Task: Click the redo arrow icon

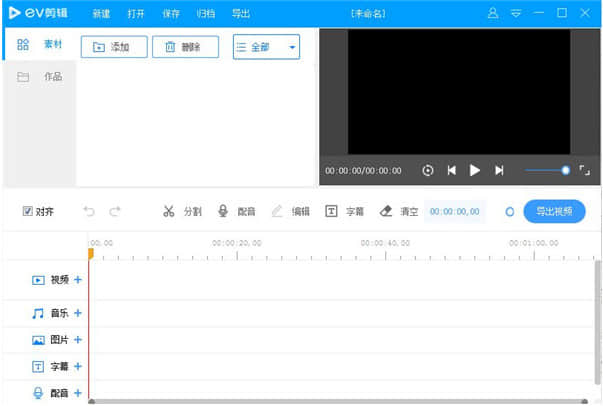Action: click(x=115, y=212)
